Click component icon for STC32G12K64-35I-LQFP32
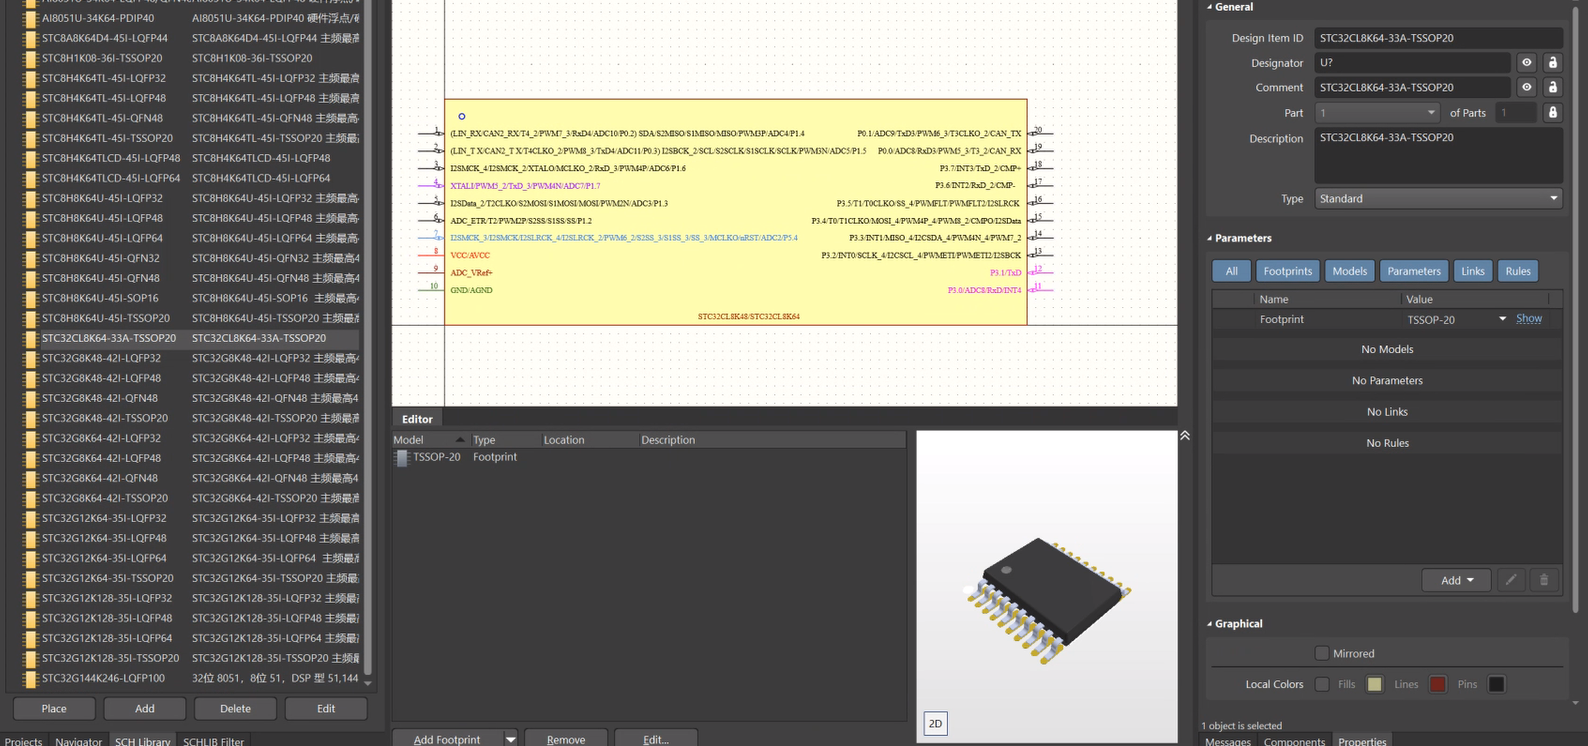Viewport: 1588px width, 746px height. (x=29, y=518)
